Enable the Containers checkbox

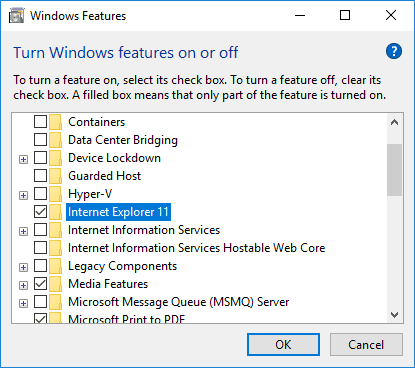tap(40, 122)
